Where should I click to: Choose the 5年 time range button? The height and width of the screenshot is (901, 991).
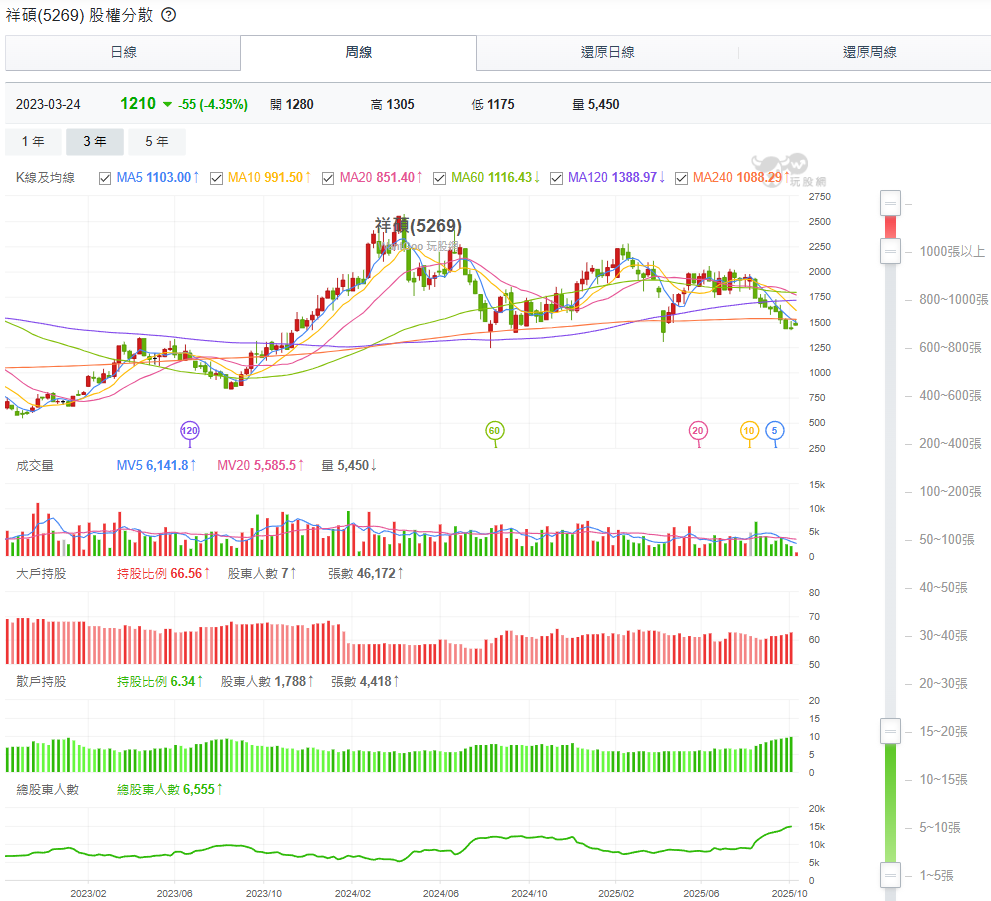click(157, 142)
